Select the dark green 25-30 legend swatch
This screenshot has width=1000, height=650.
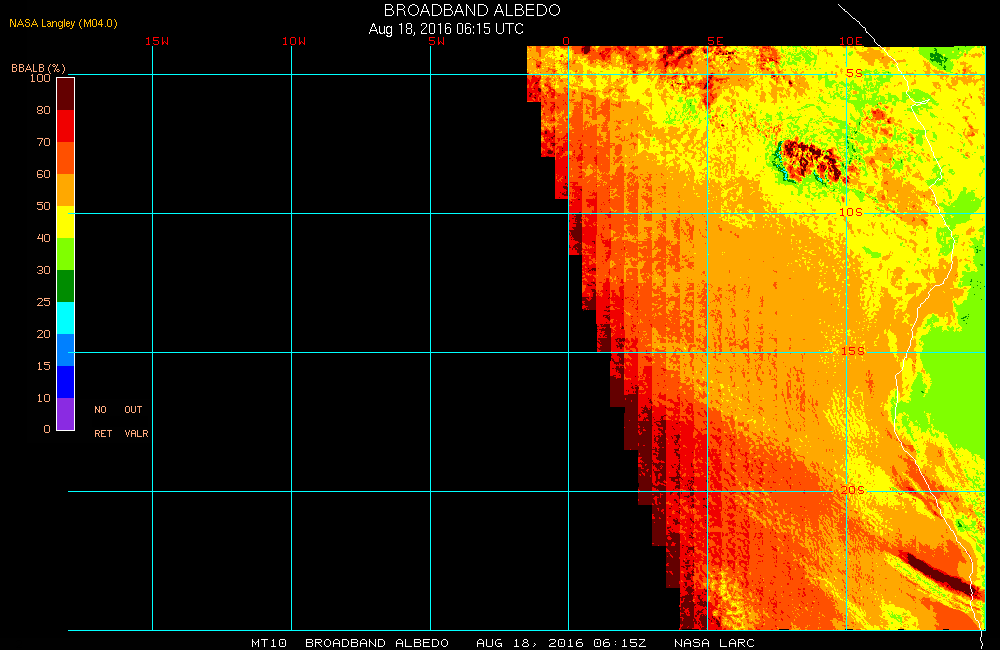66,286
